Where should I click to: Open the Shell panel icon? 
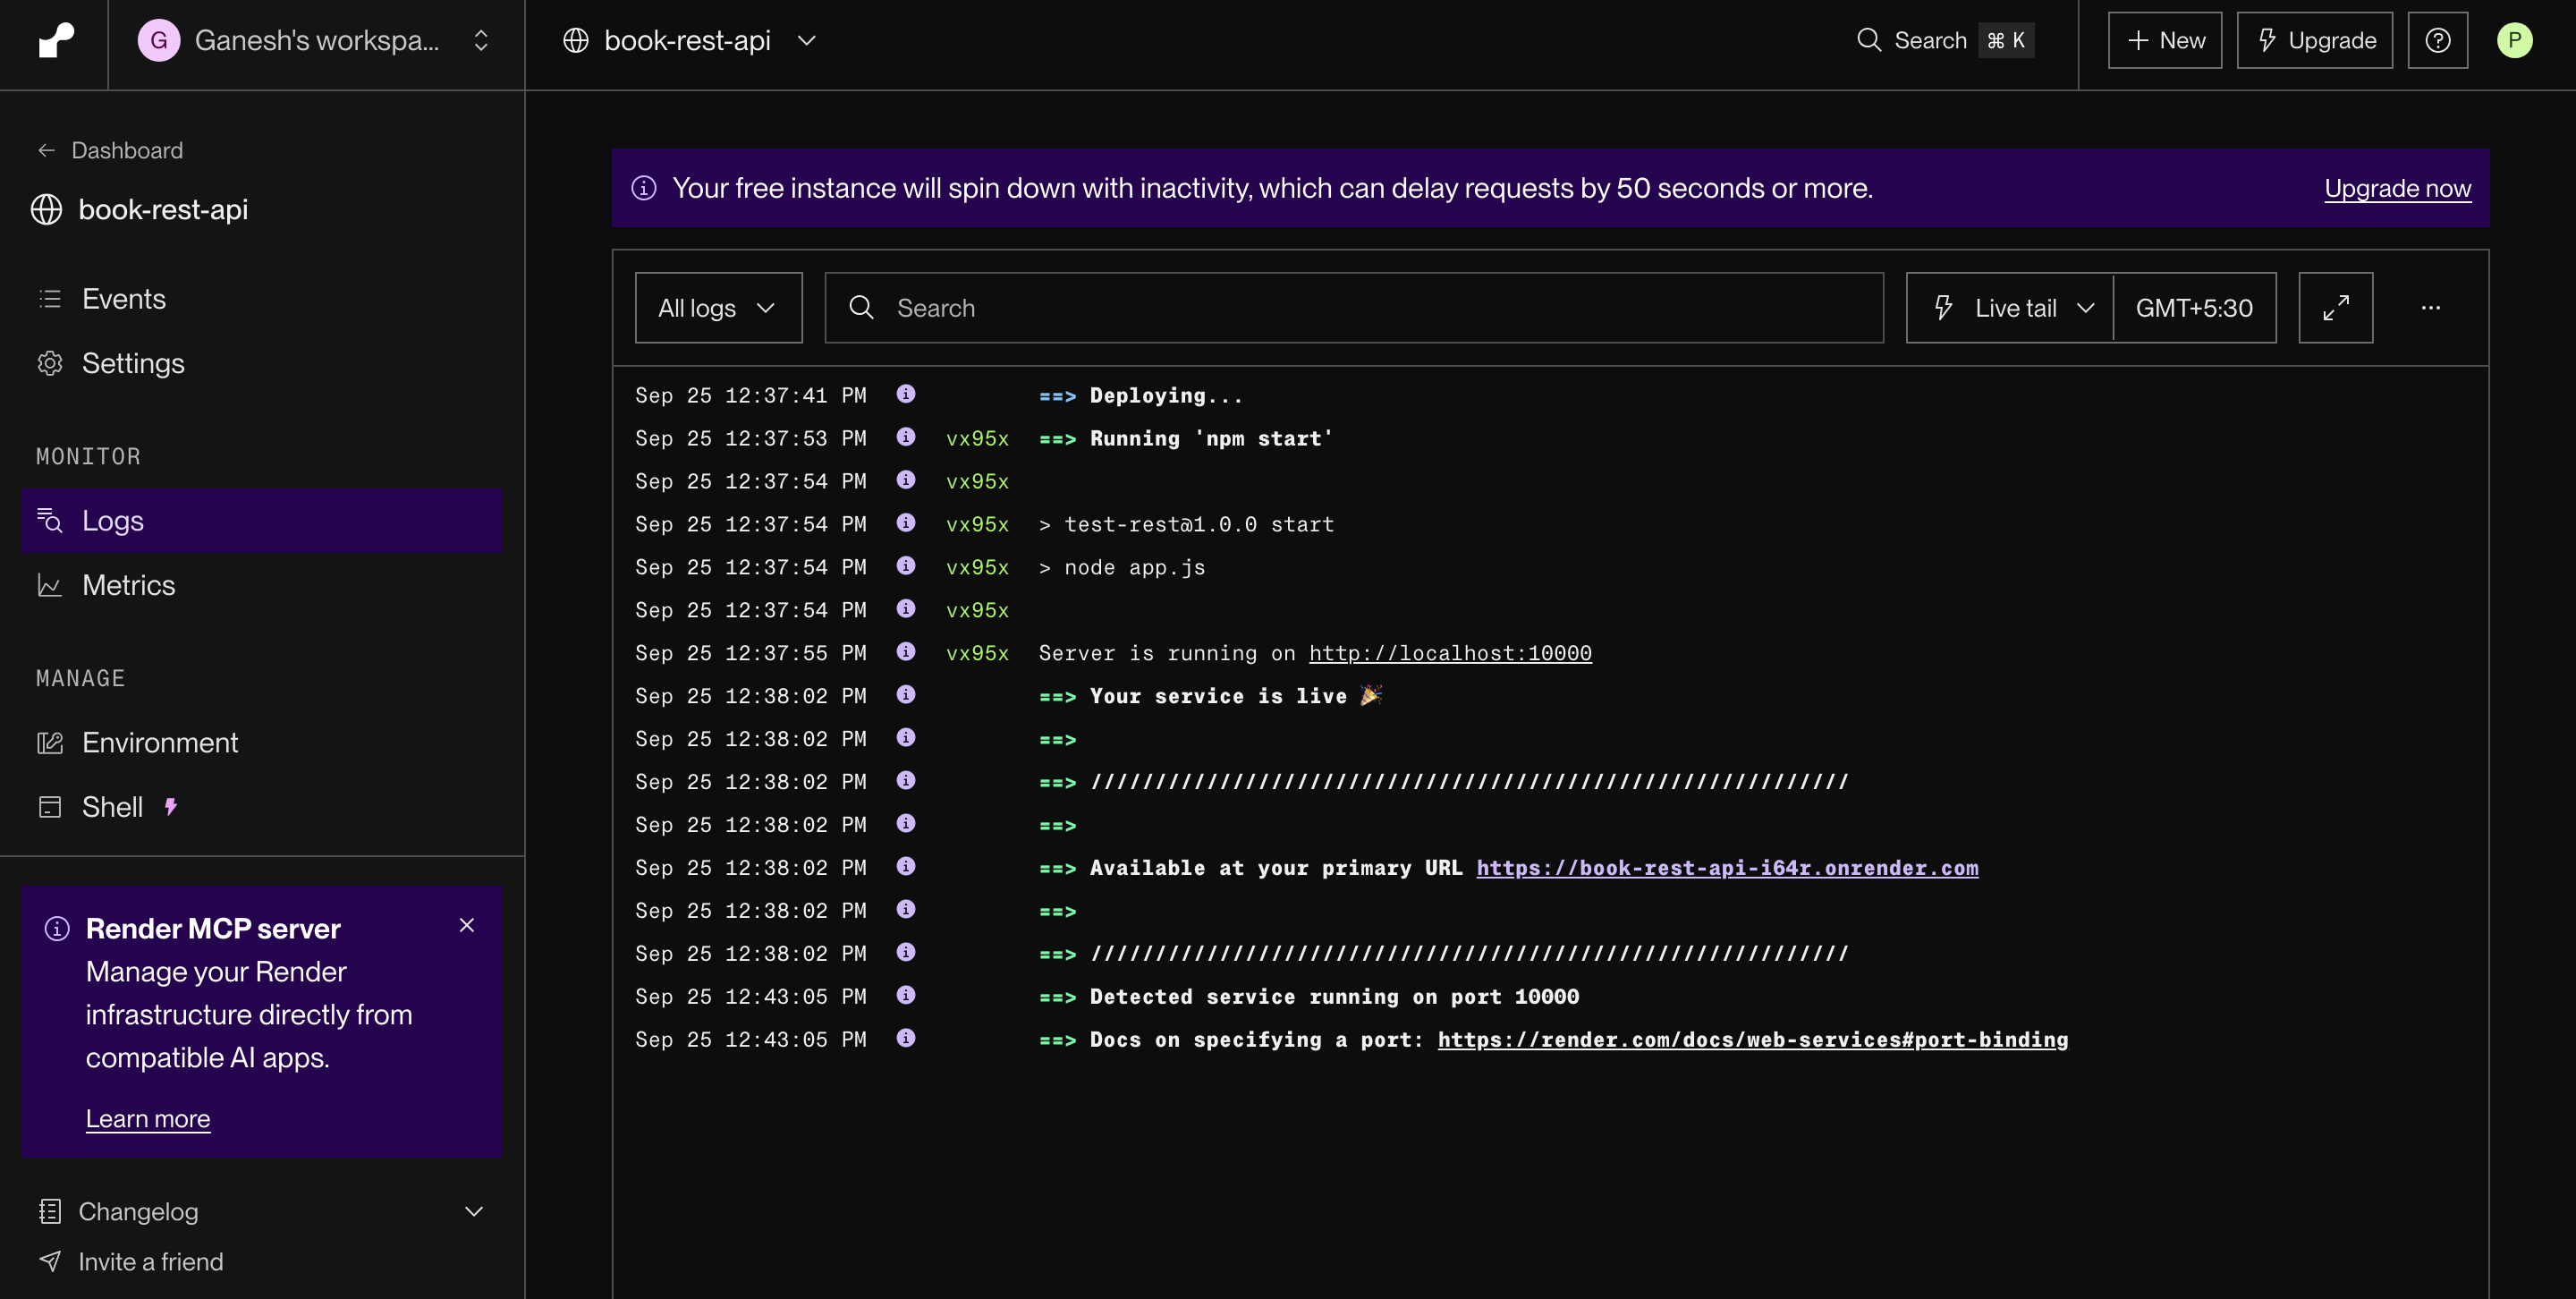pos(50,806)
